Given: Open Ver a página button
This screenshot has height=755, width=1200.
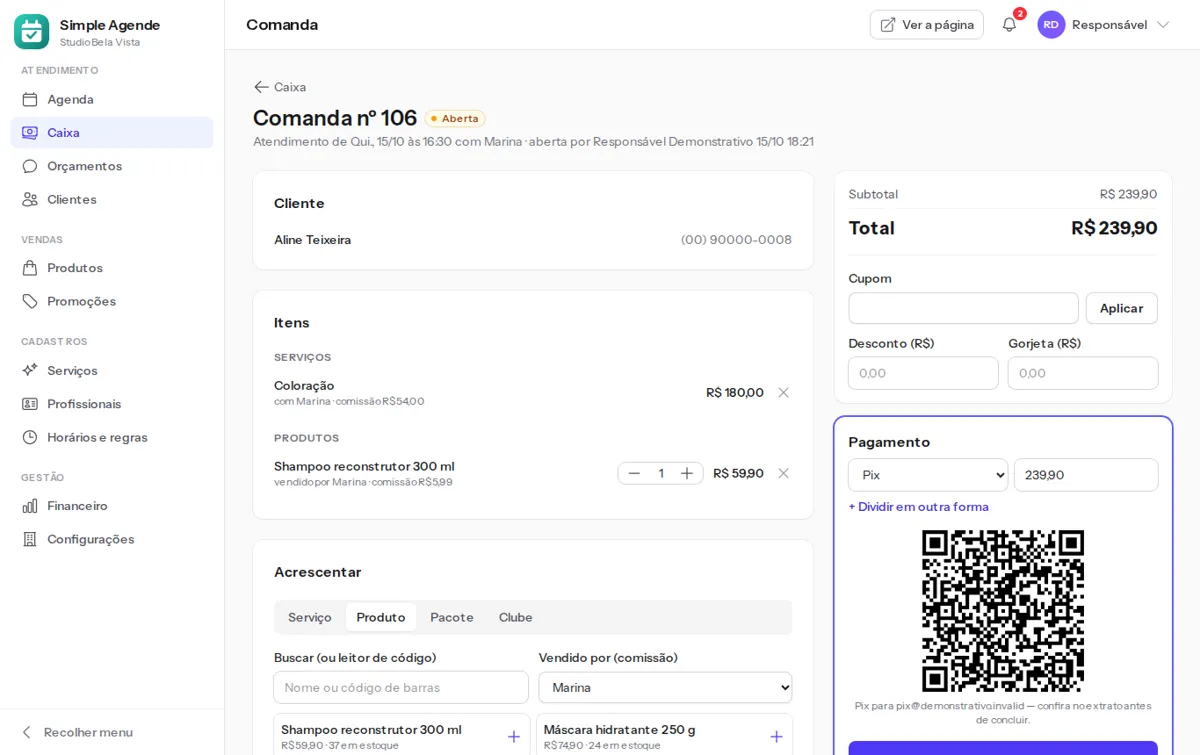Looking at the screenshot, I should [x=927, y=25].
